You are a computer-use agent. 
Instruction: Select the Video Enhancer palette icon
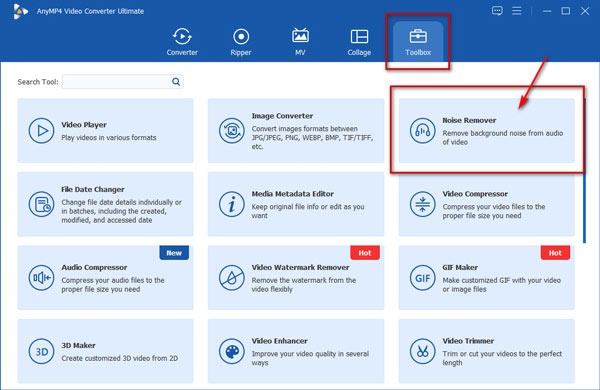(232, 351)
